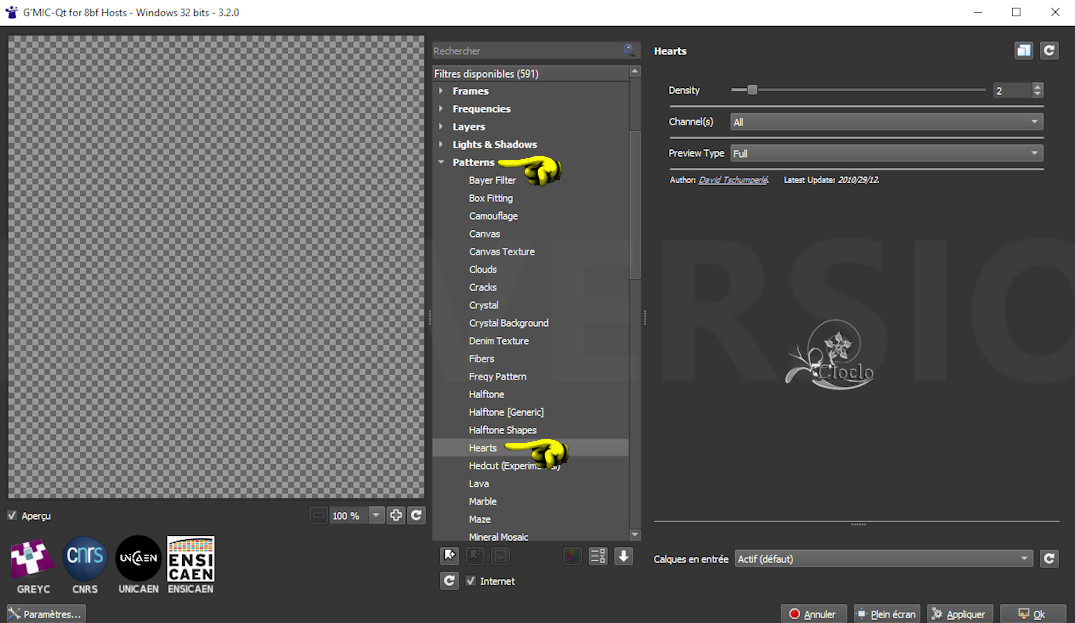Image resolution: width=1075 pixels, height=623 pixels.
Task: Click the zoom in plus icon
Action: tap(396, 515)
